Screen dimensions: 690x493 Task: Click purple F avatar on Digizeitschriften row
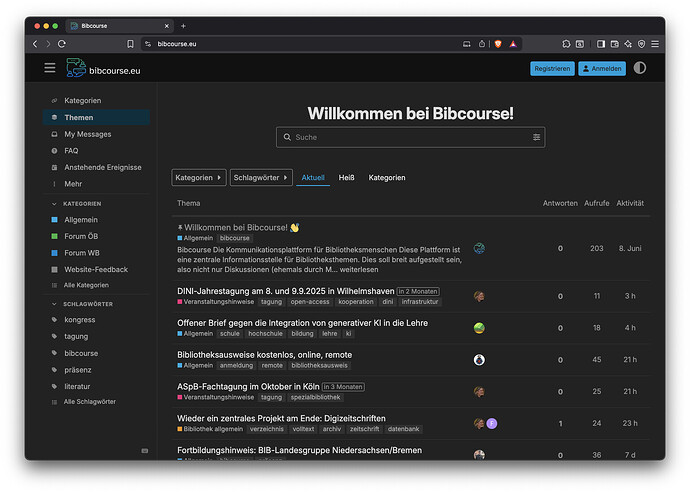point(492,423)
